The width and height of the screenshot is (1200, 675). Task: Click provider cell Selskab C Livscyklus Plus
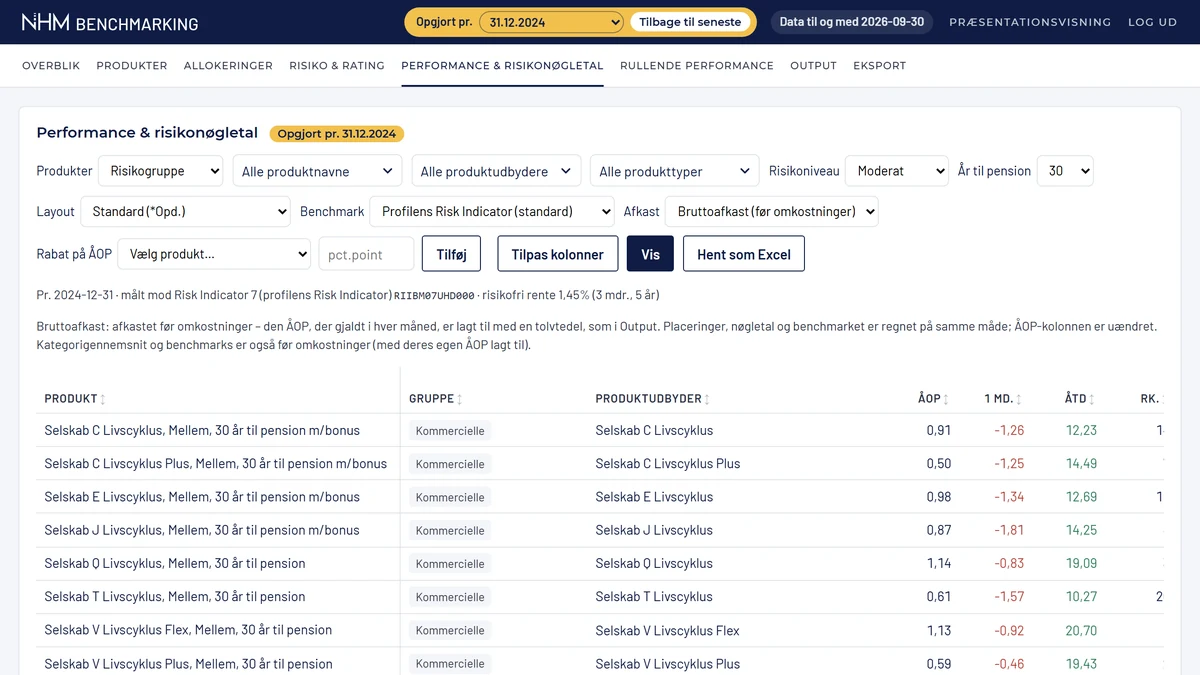[668, 463]
